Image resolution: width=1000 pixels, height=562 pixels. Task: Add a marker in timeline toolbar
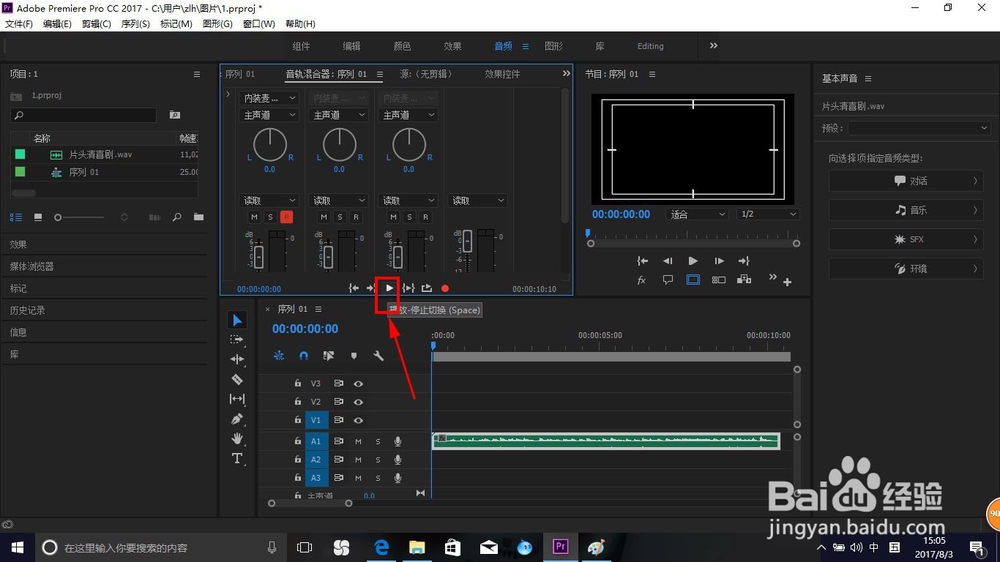(354, 355)
